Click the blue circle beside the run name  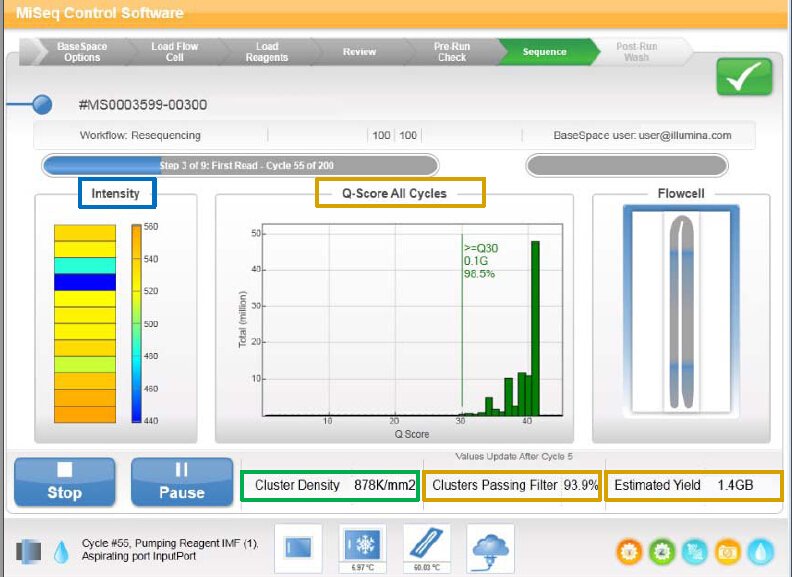tap(42, 105)
